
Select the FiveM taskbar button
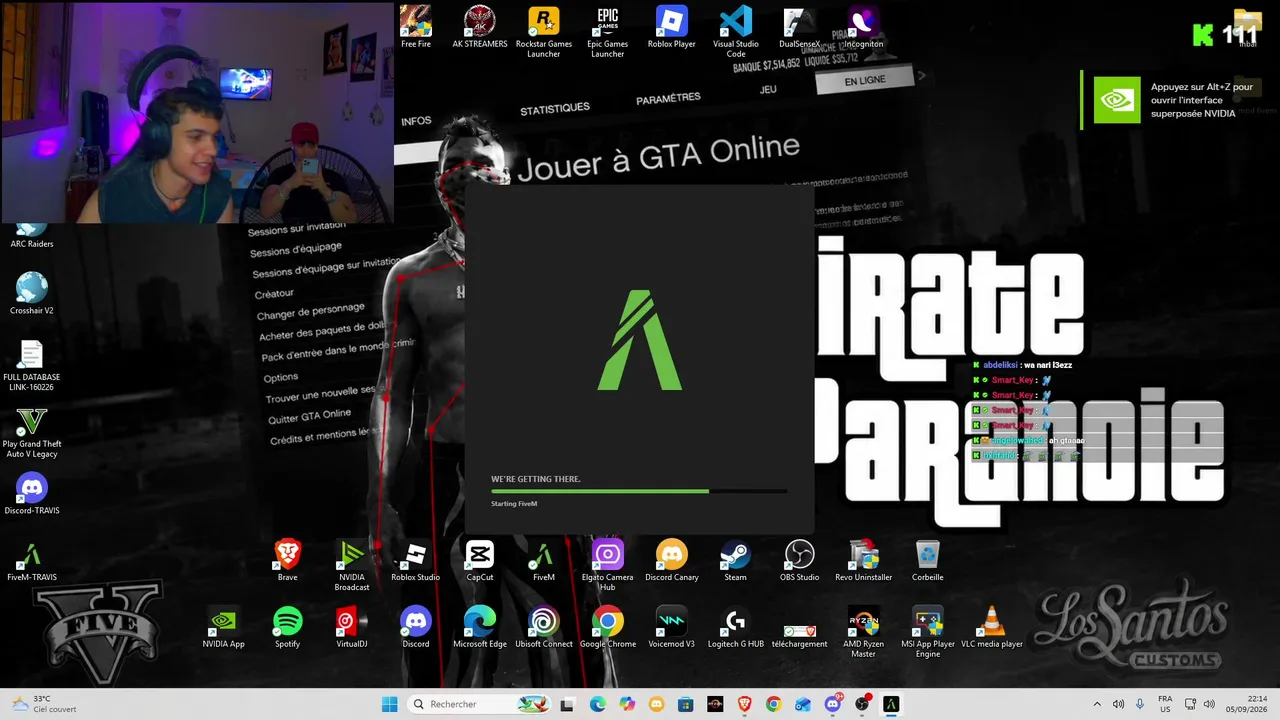pos(890,704)
